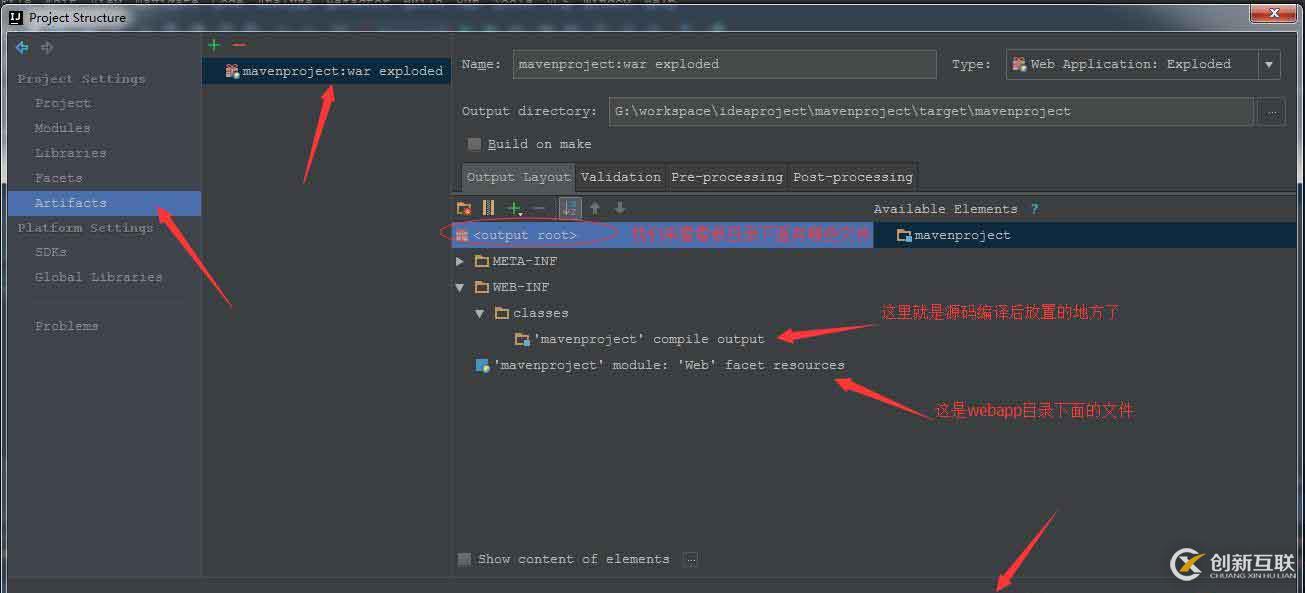Collapse the WEB-INF tree node
This screenshot has width=1305, height=593.
[x=460, y=287]
